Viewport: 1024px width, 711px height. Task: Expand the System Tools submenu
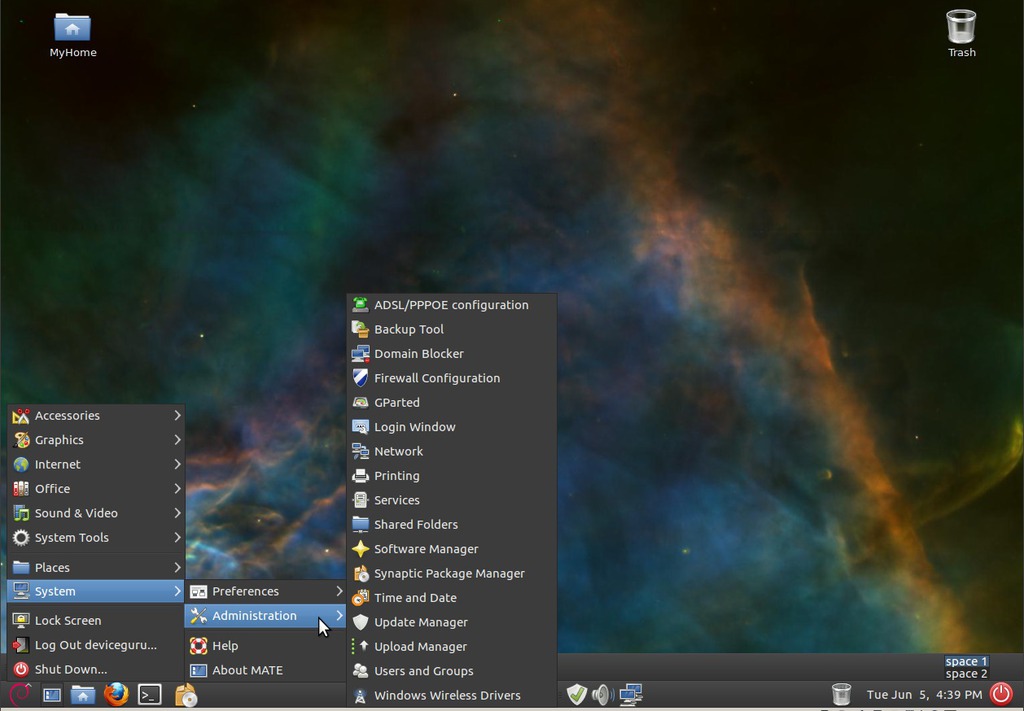96,537
